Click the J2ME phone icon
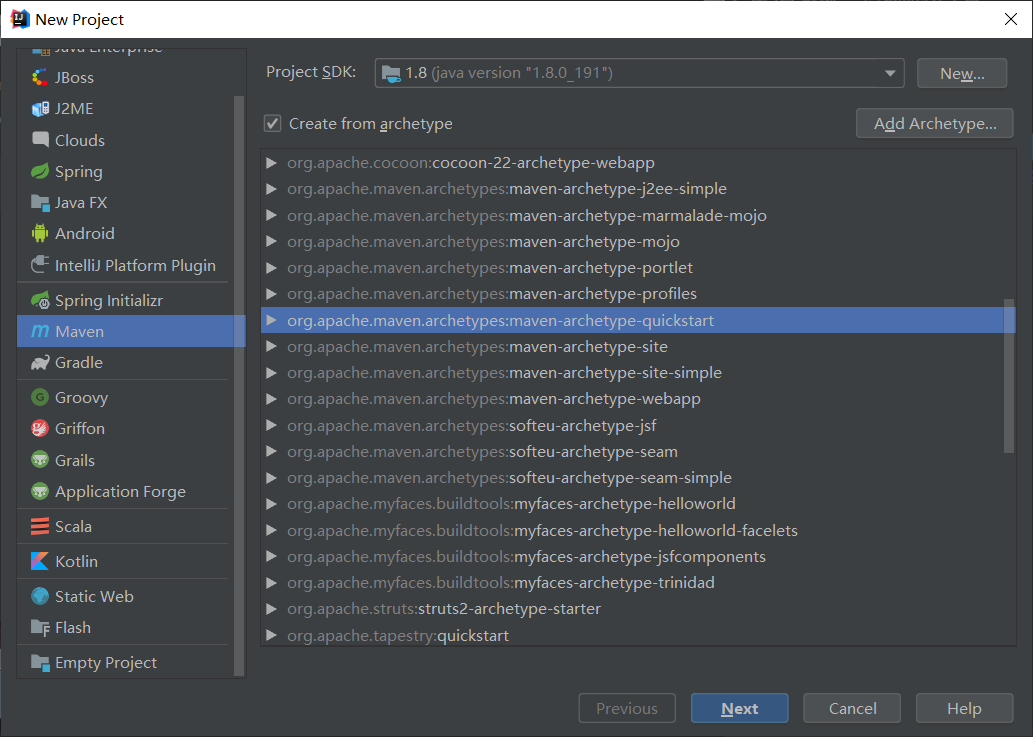 coord(40,109)
